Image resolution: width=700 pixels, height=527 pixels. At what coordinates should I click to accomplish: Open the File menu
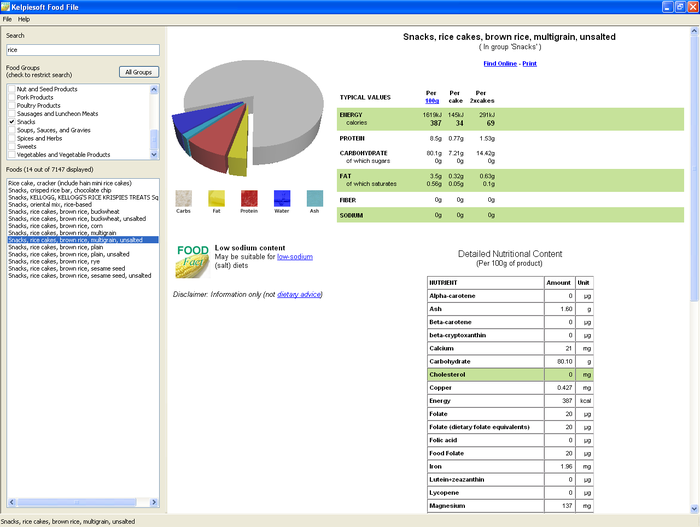(x=7, y=19)
